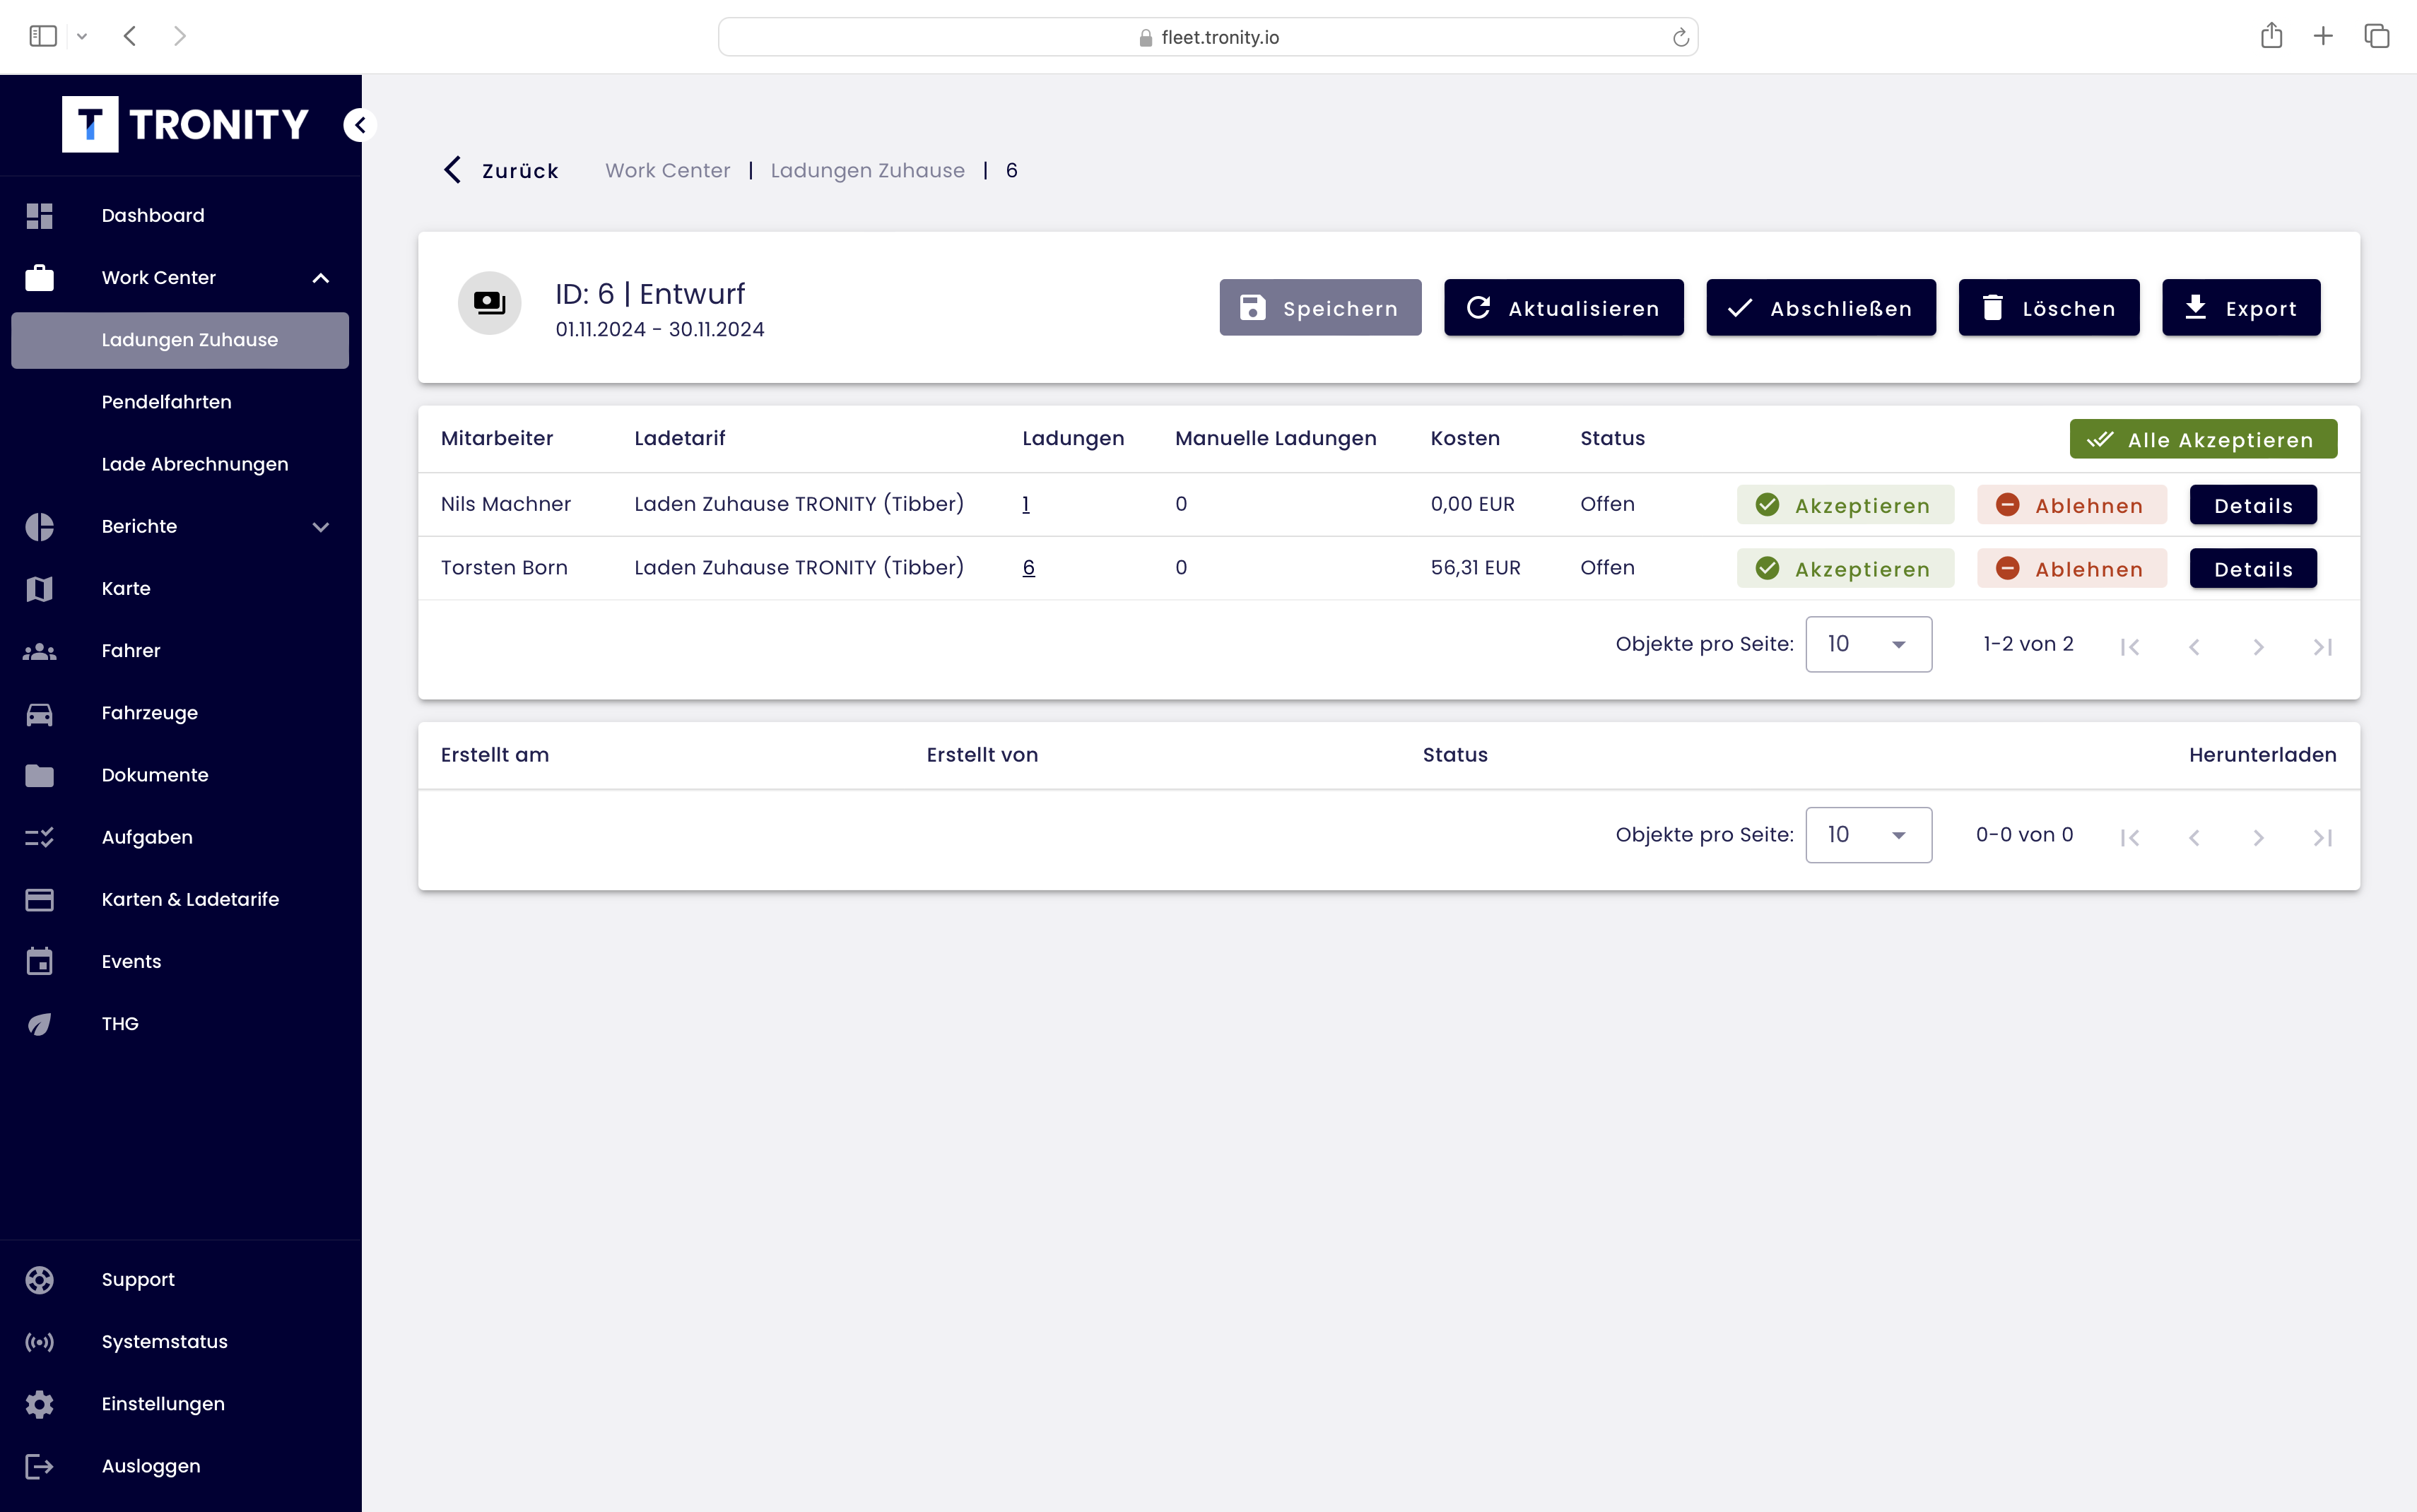Click the Safari address bar

point(1207,37)
